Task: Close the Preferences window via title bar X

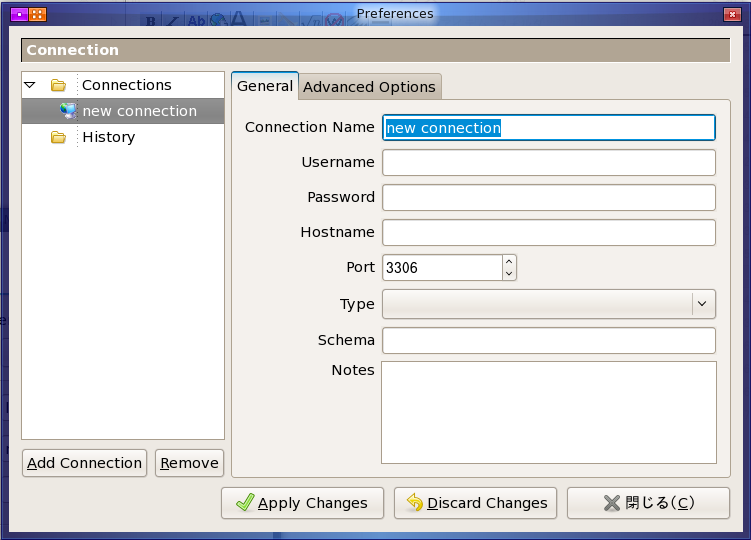Action: click(x=732, y=14)
